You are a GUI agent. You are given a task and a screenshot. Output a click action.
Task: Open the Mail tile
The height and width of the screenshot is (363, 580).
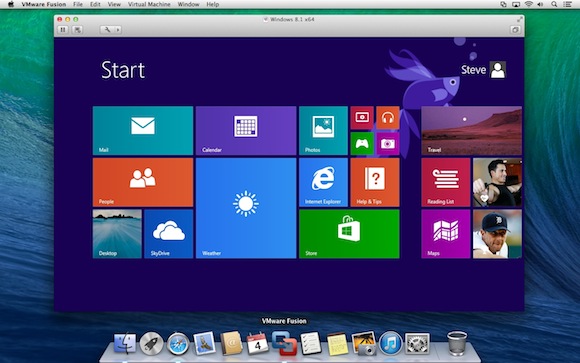tap(143, 130)
